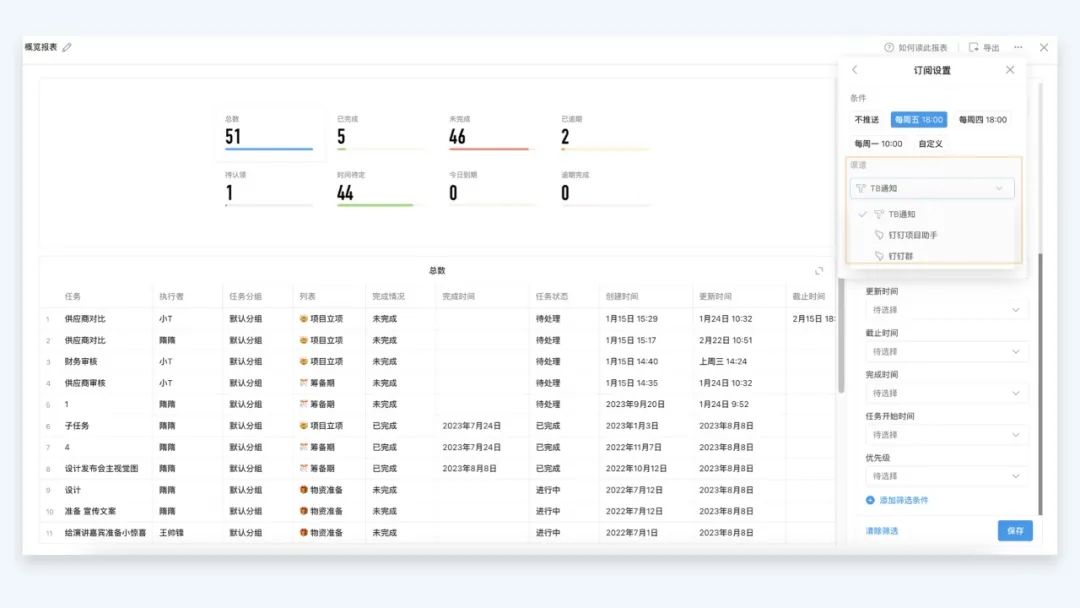Click the 更新时间 column header in table
This screenshot has width=1080, height=608.
click(x=716, y=297)
